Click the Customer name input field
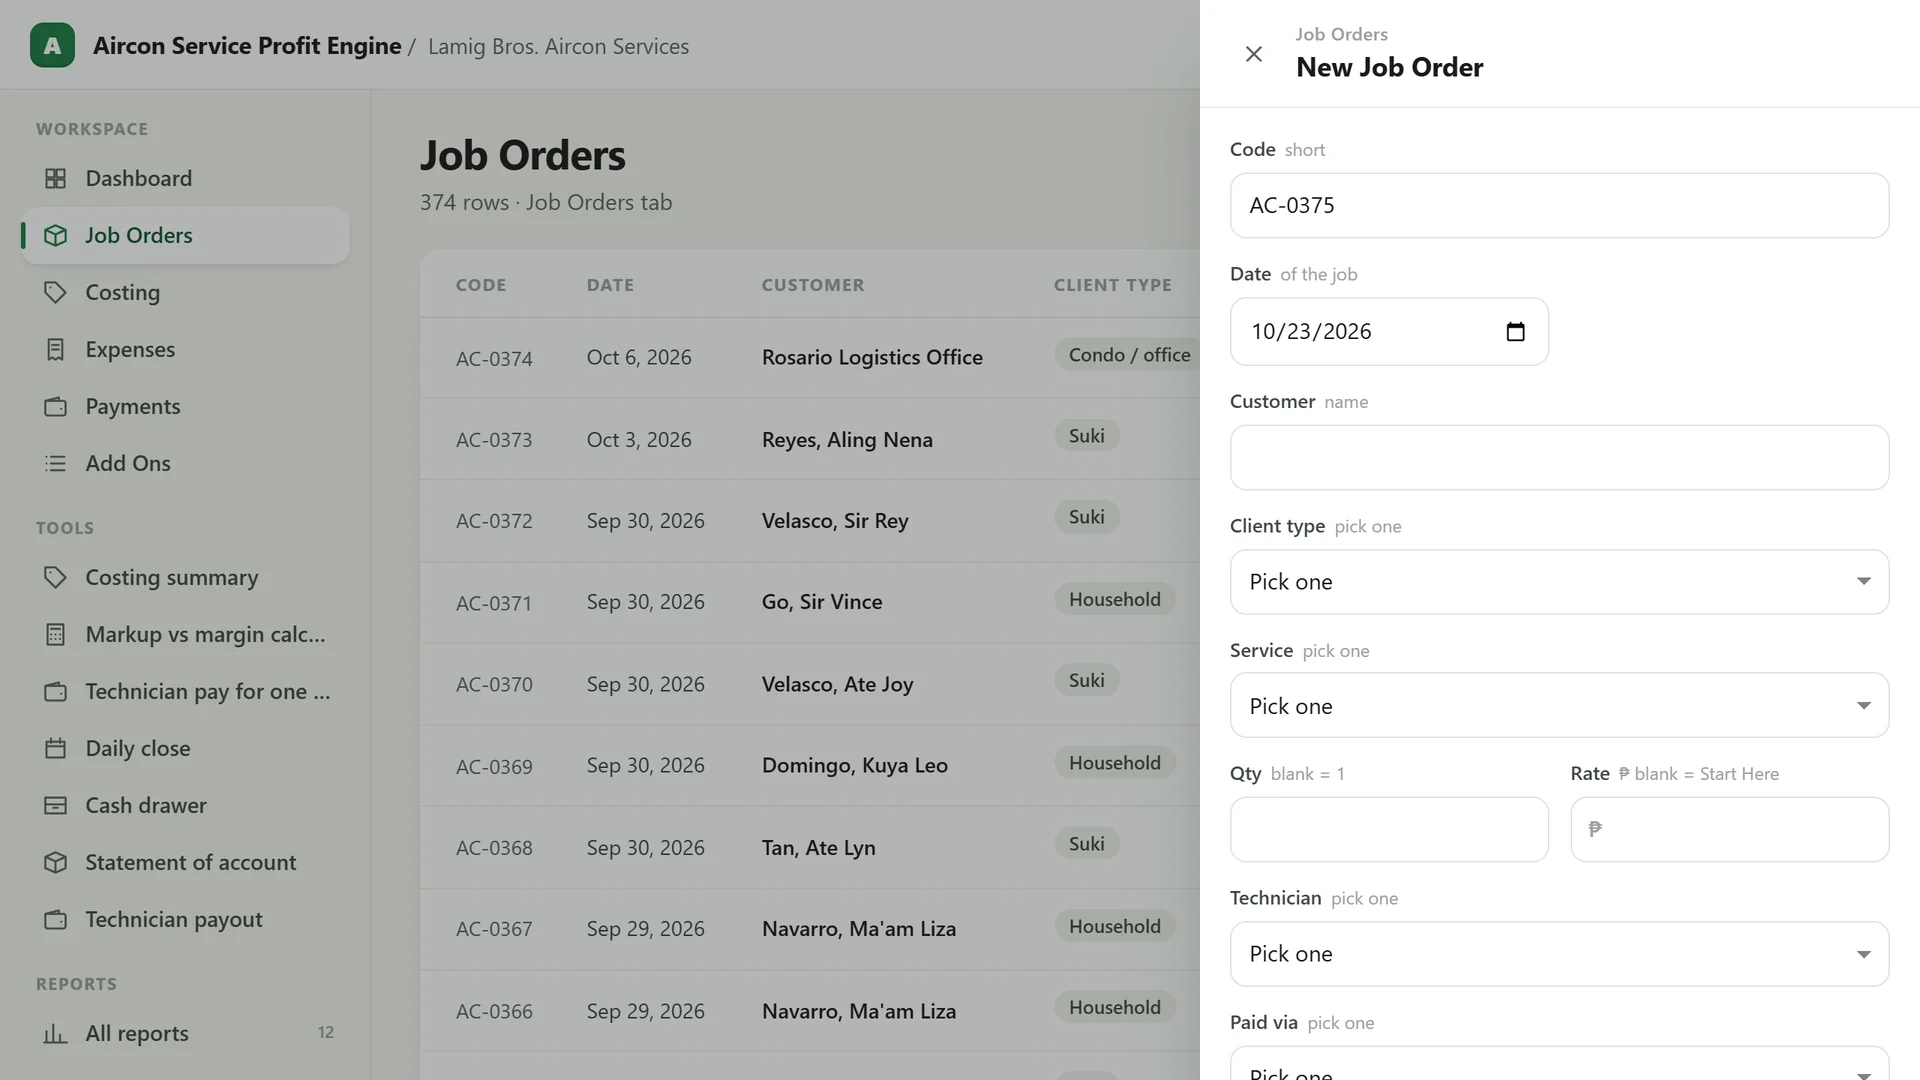Viewport: 1920px width, 1080px height. [1559, 457]
